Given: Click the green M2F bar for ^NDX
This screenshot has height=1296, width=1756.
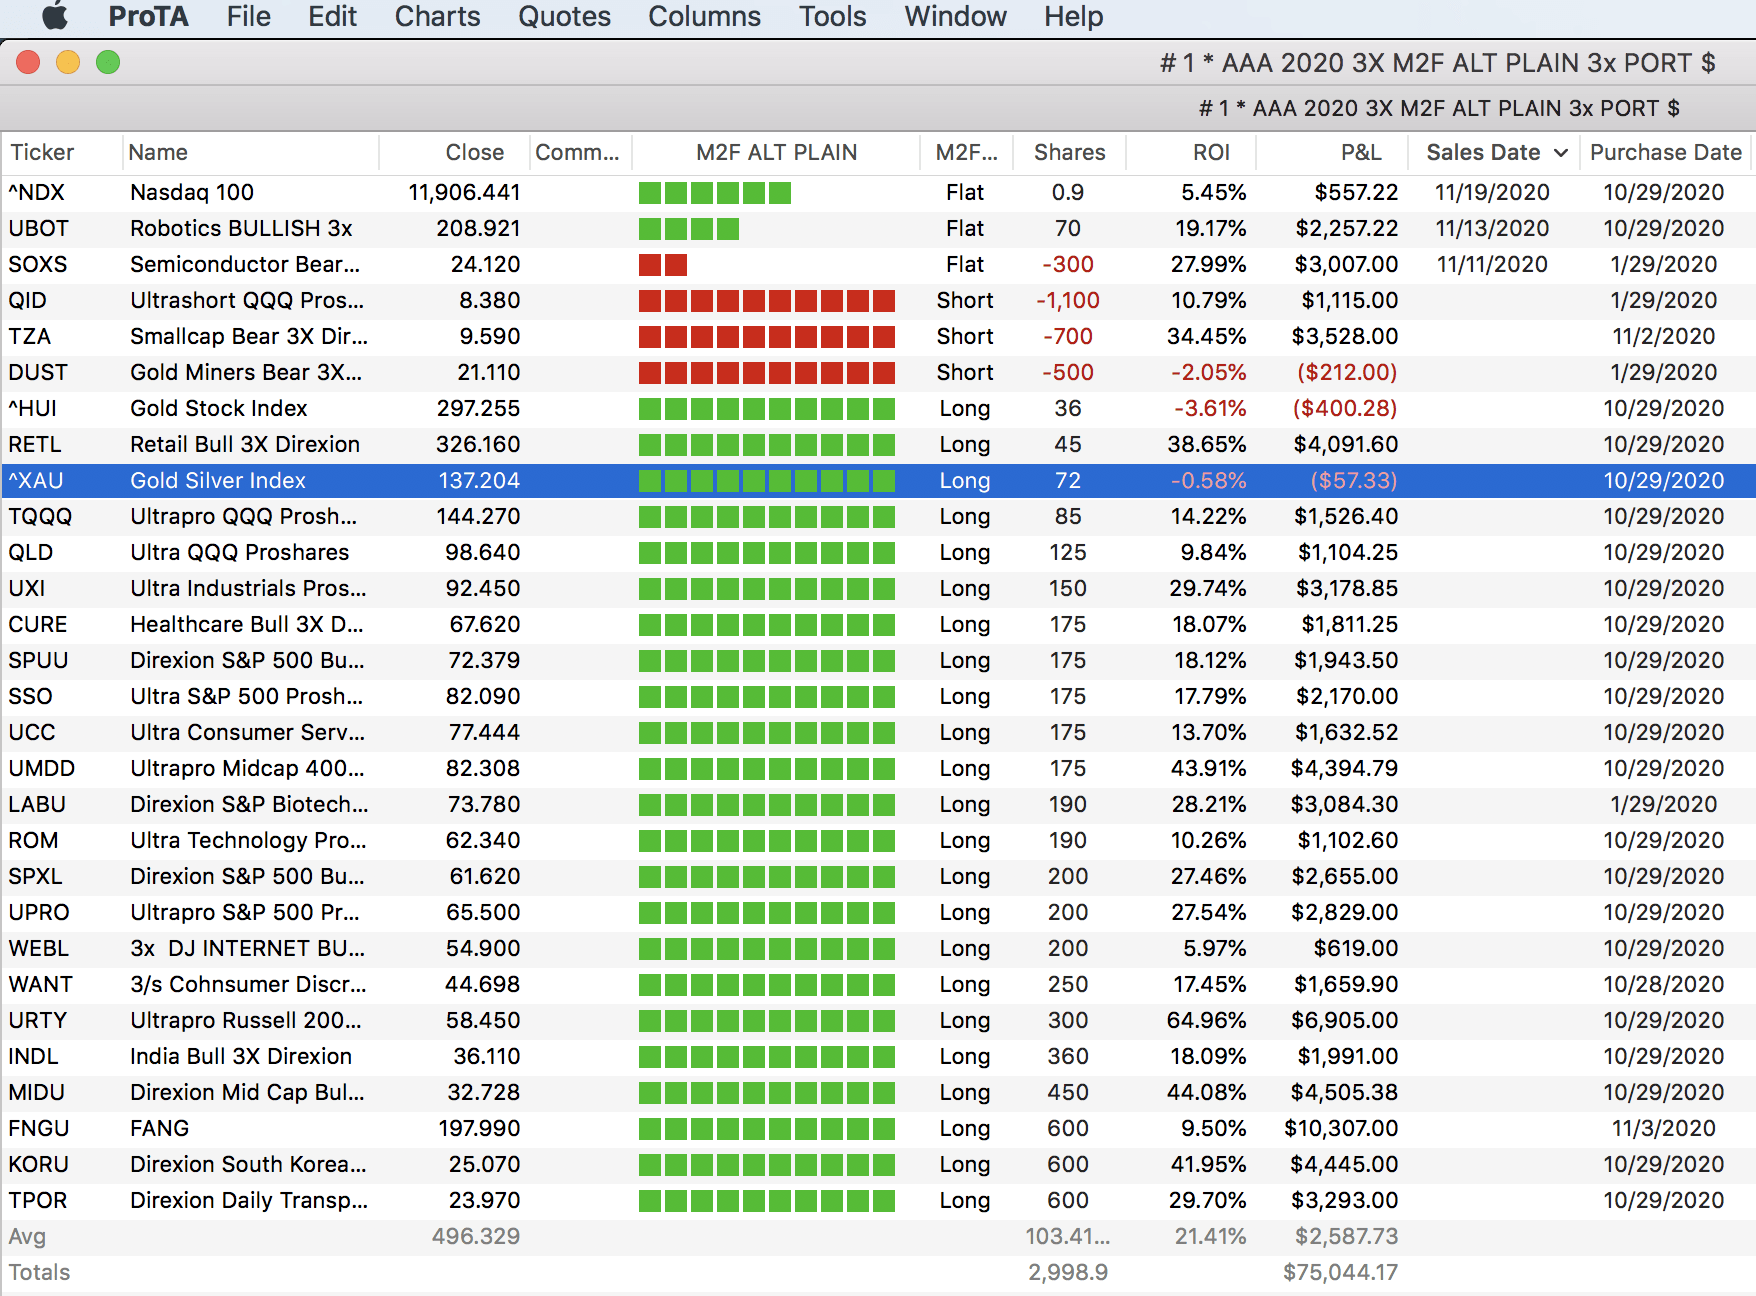Looking at the screenshot, I should tap(715, 193).
